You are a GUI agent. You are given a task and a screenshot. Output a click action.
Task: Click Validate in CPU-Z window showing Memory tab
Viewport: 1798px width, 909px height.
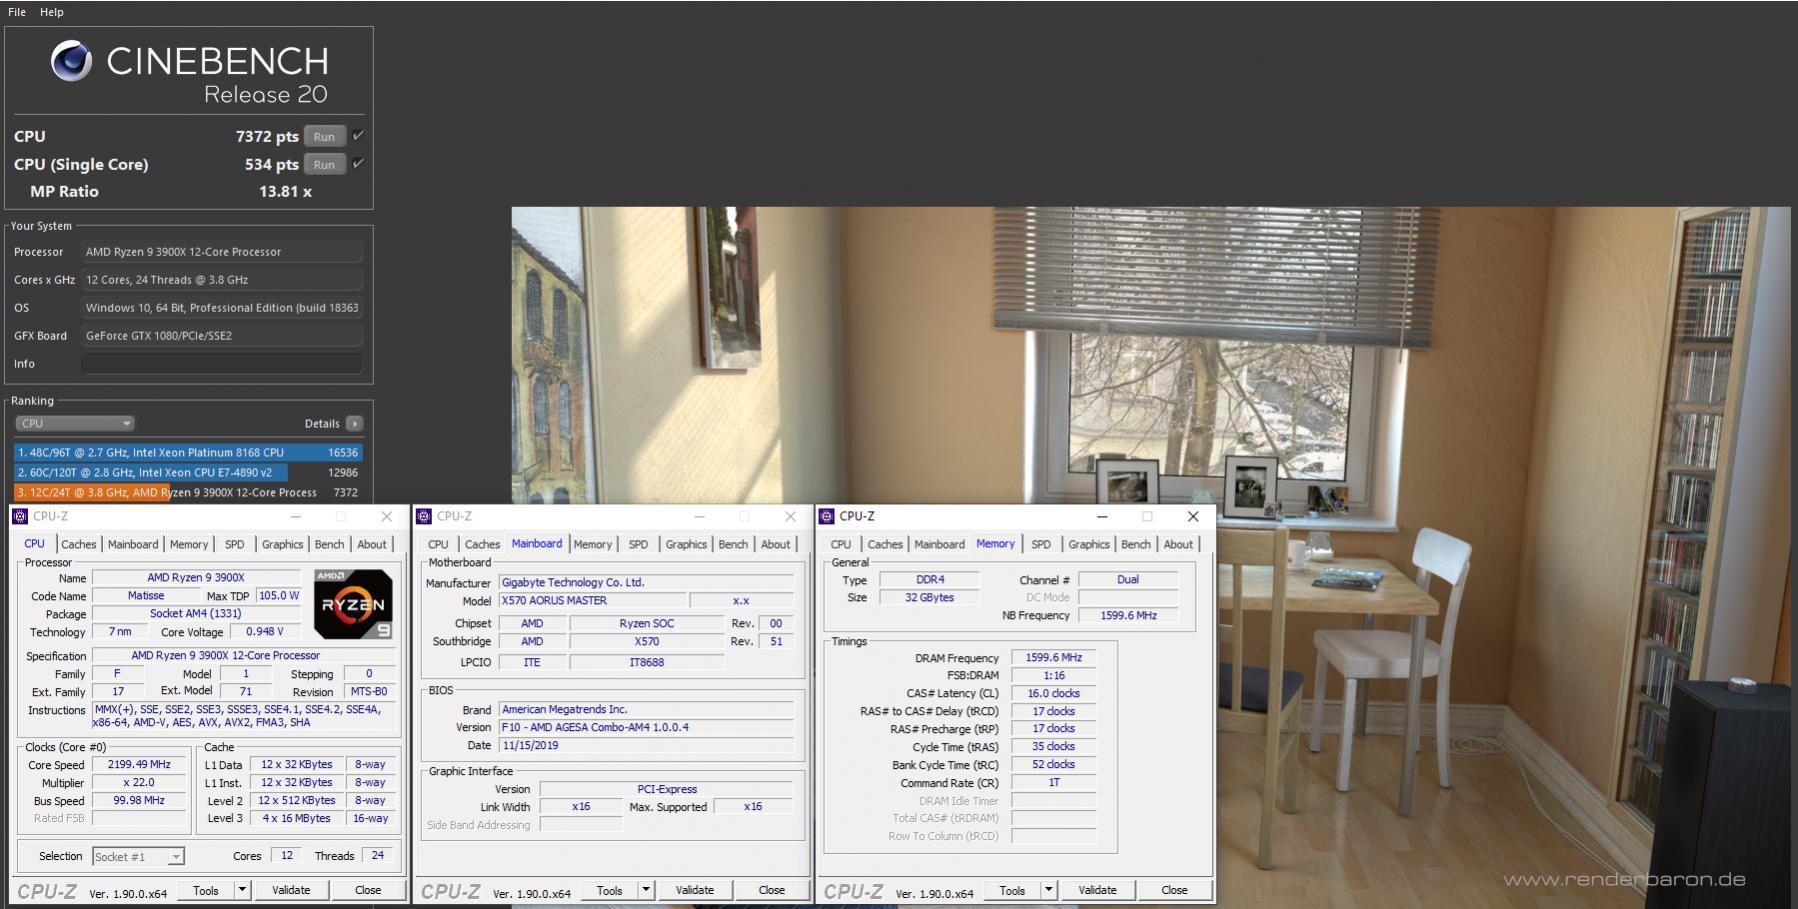click(x=1097, y=890)
